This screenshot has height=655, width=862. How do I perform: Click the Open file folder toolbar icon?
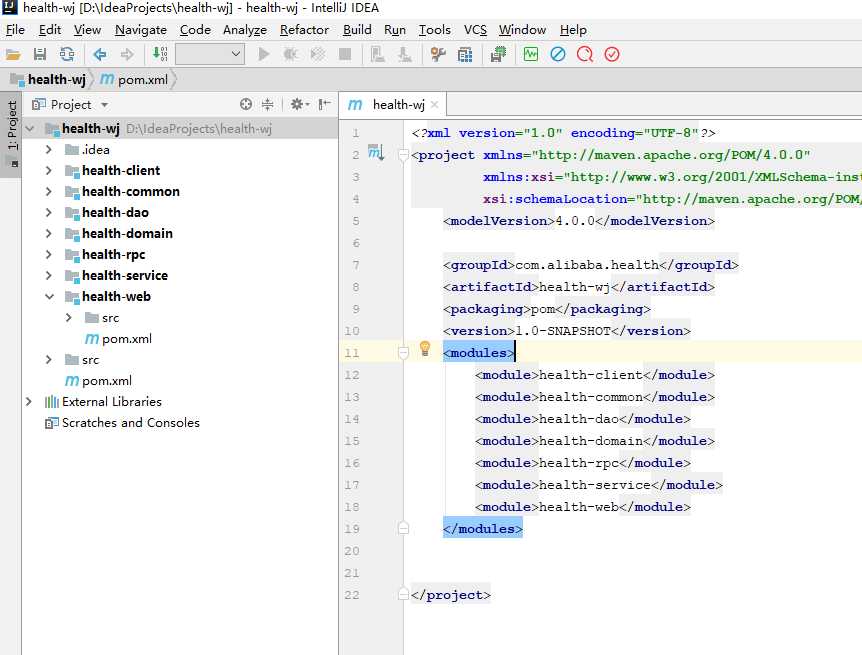(13, 54)
